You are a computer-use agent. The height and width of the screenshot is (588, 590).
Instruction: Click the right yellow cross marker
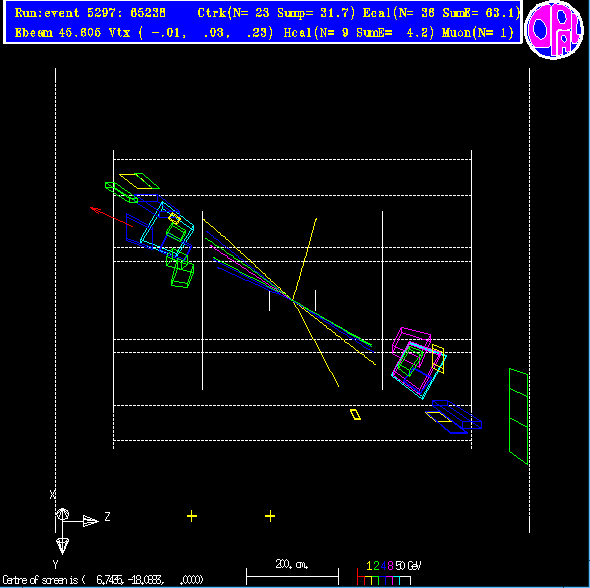tap(270, 516)
